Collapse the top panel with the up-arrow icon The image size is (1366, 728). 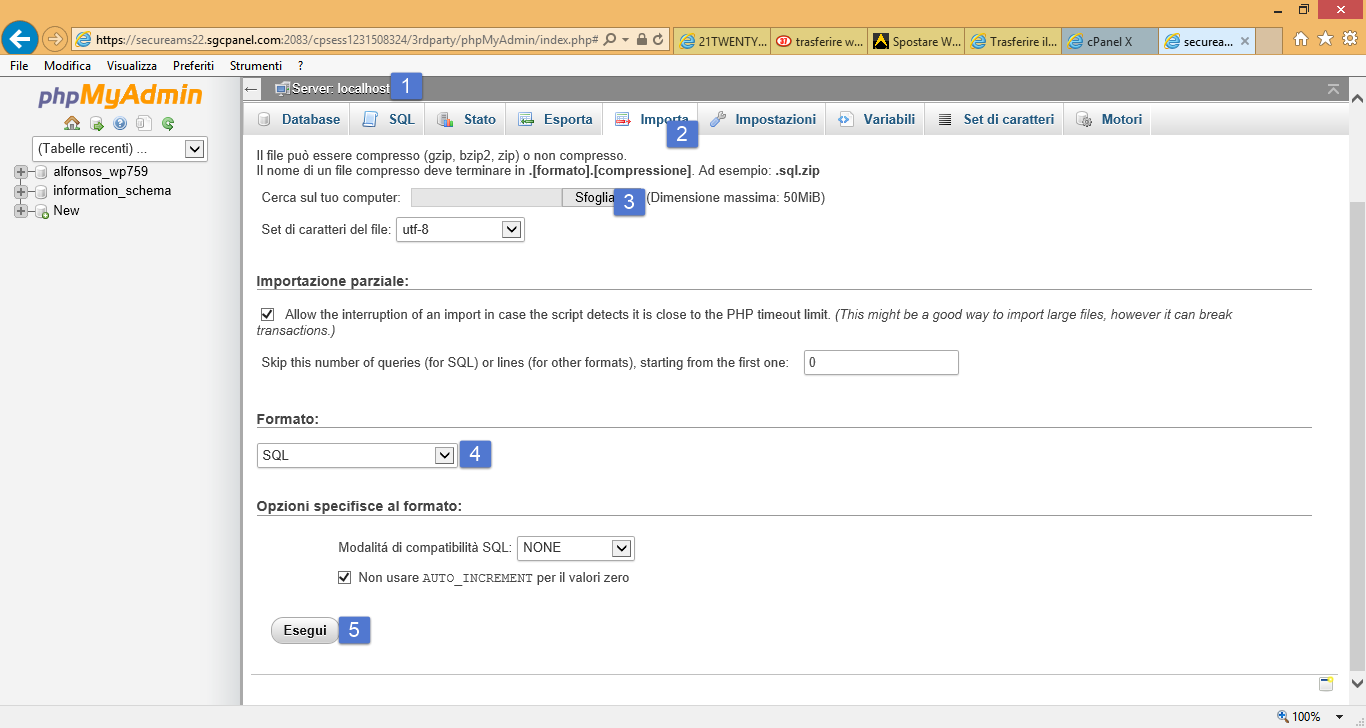1333,89
